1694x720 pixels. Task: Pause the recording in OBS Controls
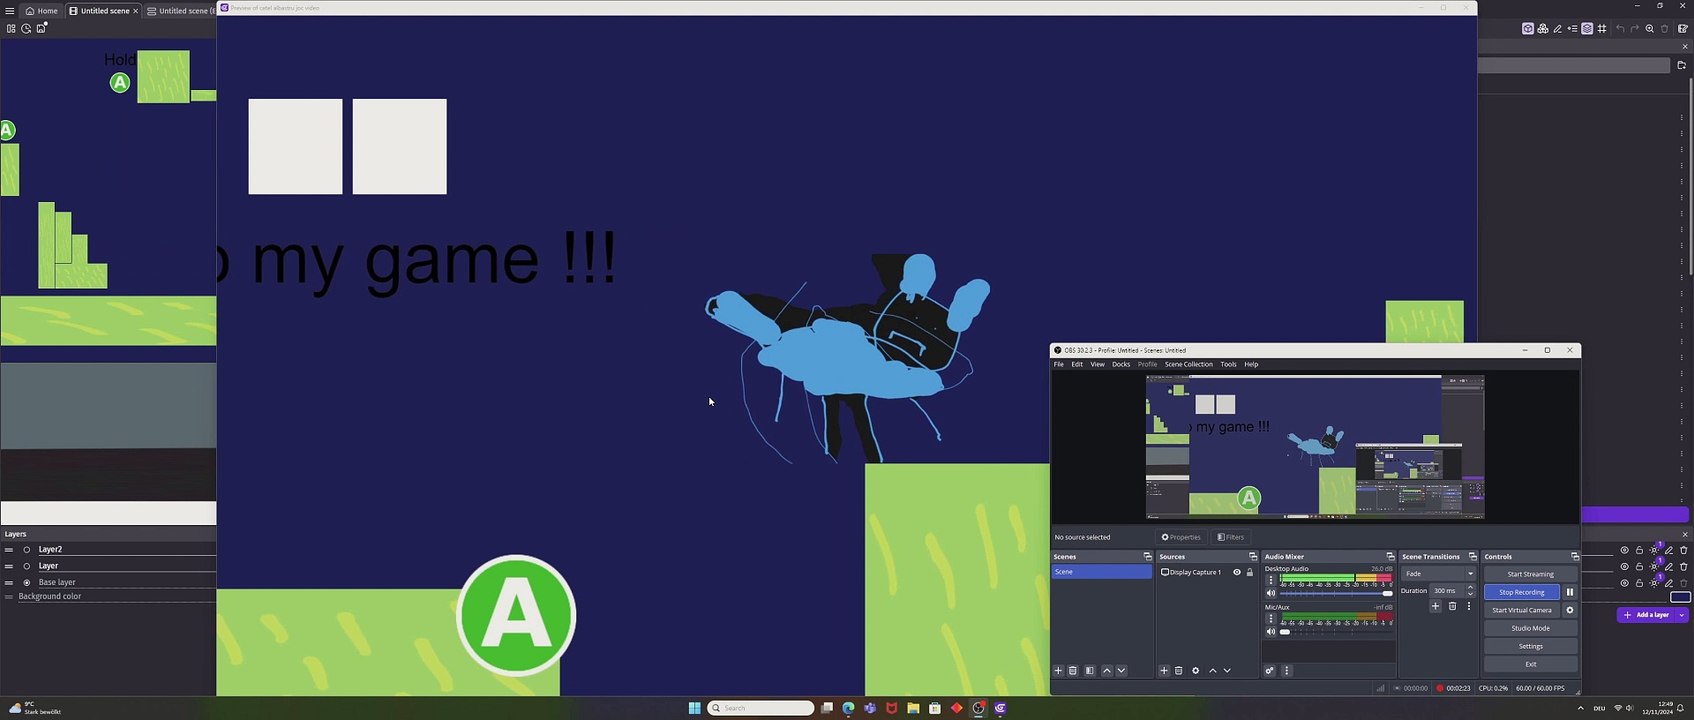[1570, 592]
